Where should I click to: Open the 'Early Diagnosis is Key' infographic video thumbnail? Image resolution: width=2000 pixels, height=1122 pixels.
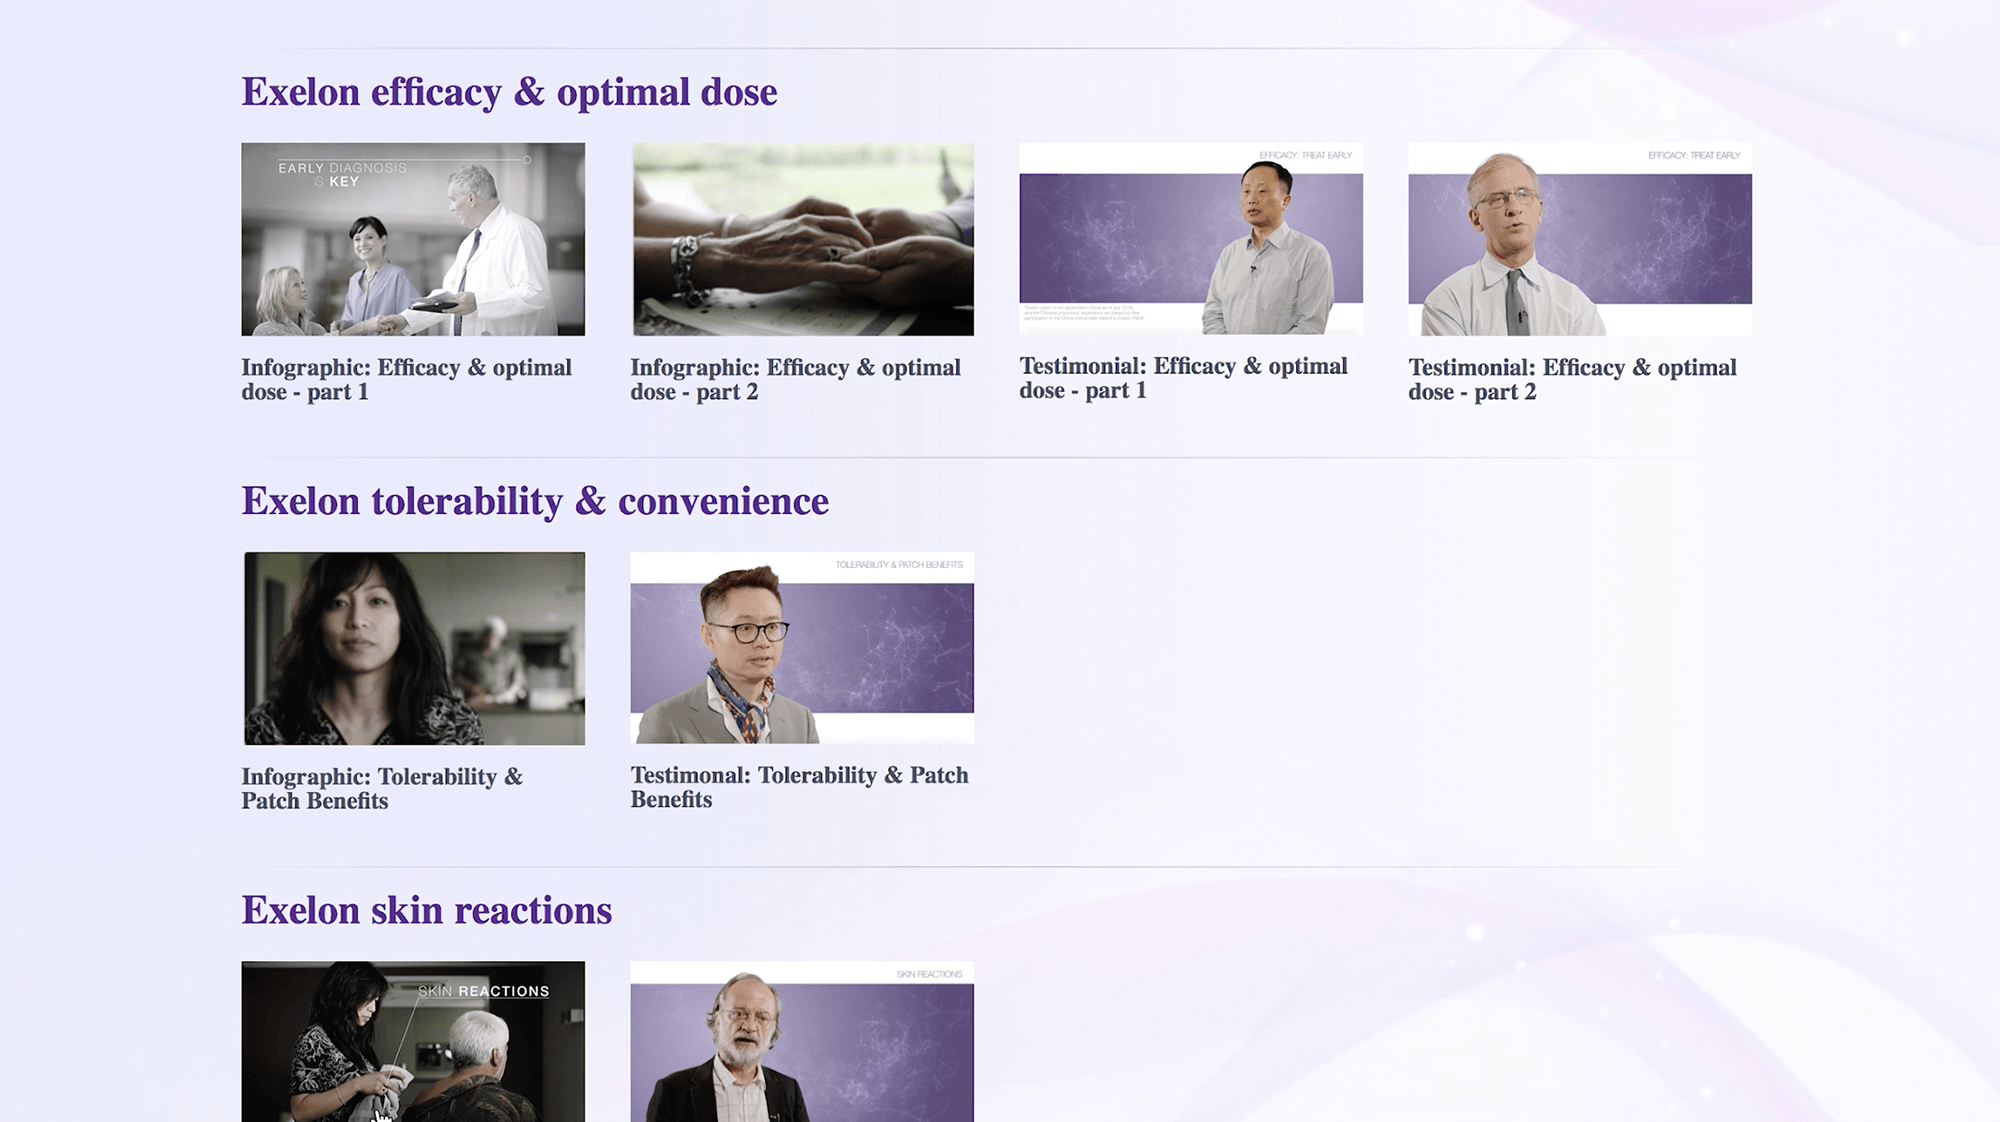(413, 239)
